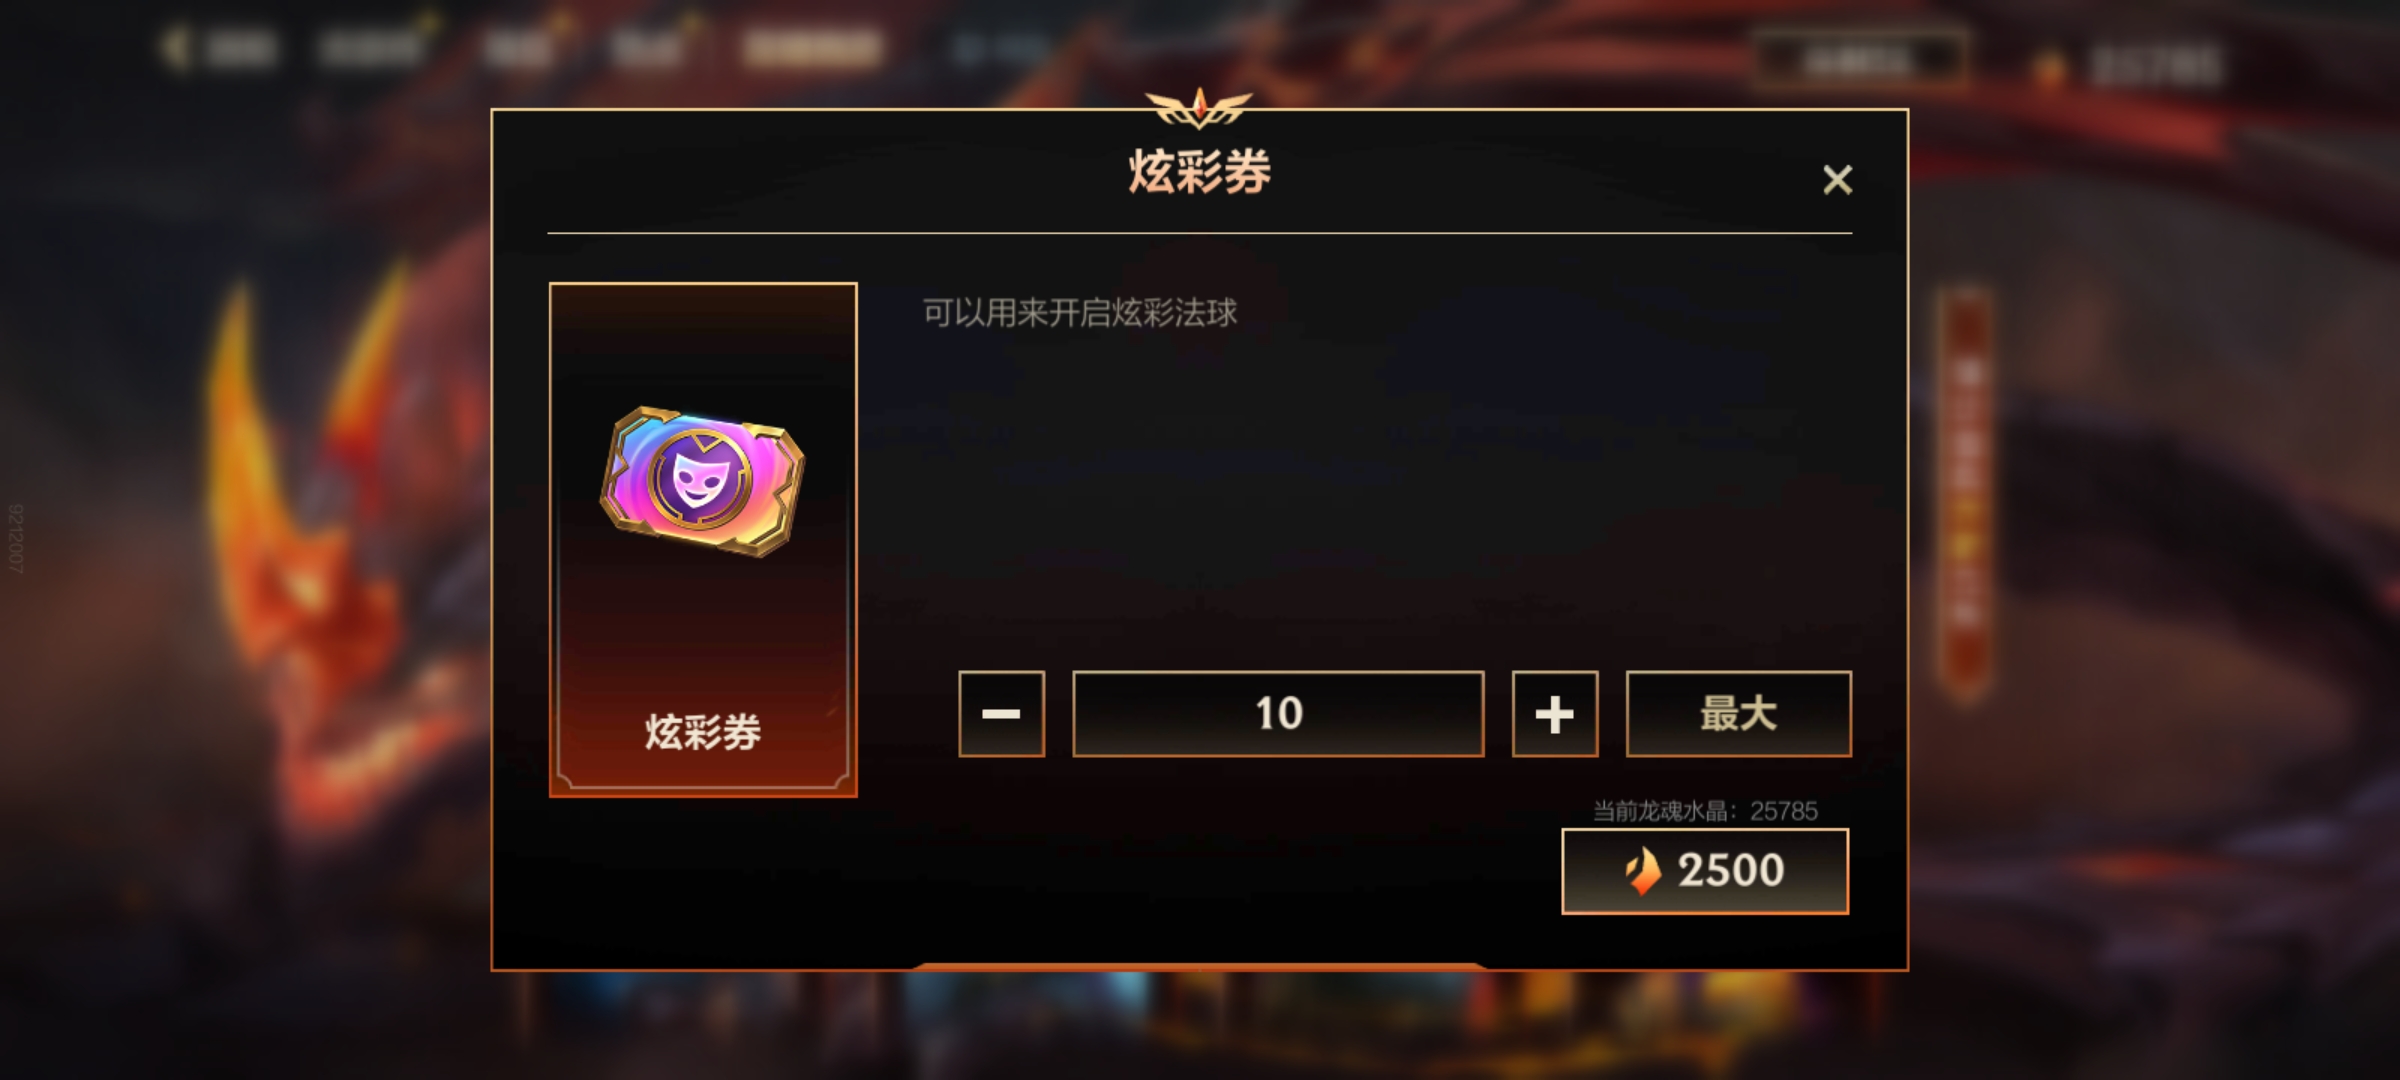2400x1080 pixels.
Task: Click the 炫彩券 dialog title text
Action: pyautogui.click(x=1199, y=171)
